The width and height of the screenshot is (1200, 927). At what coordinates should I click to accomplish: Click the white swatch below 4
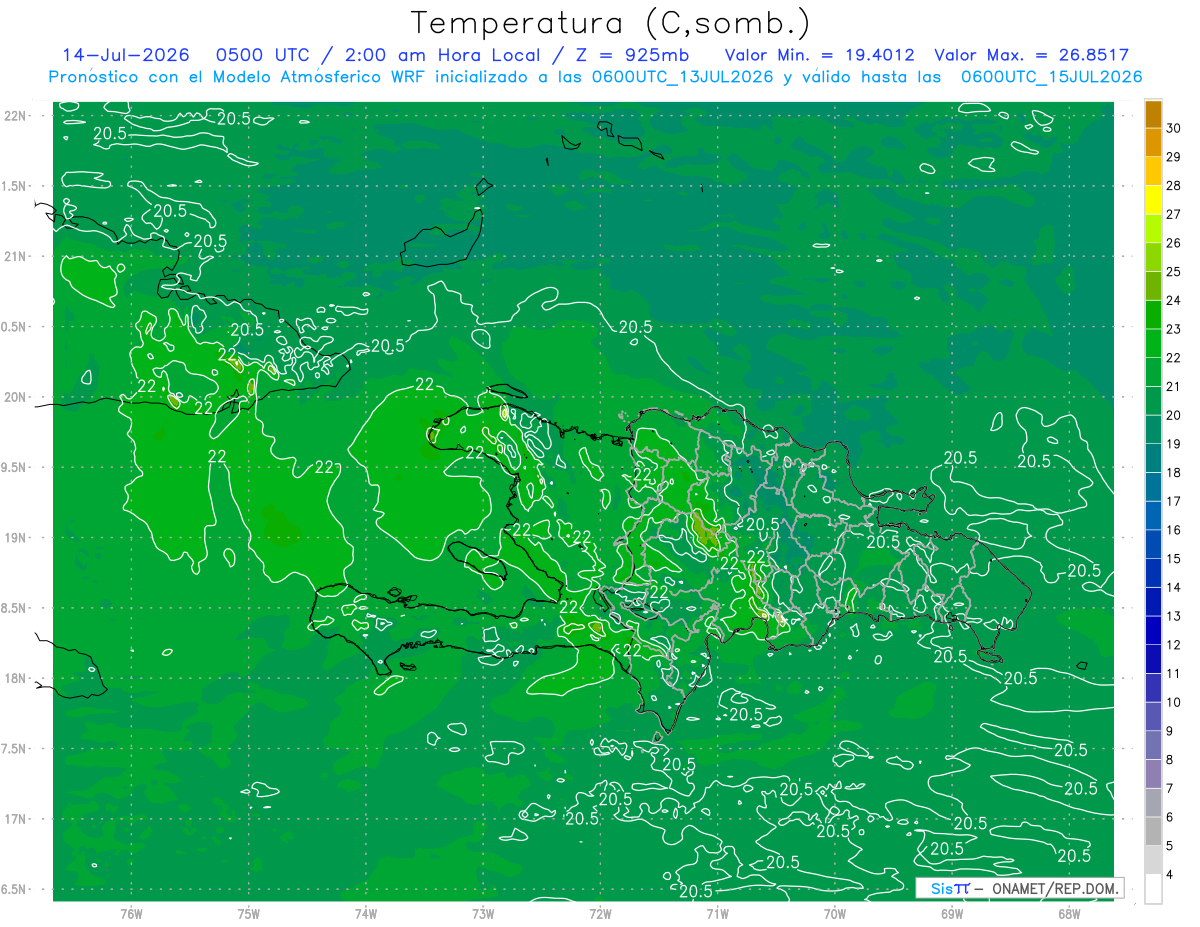coord(1153,888)
